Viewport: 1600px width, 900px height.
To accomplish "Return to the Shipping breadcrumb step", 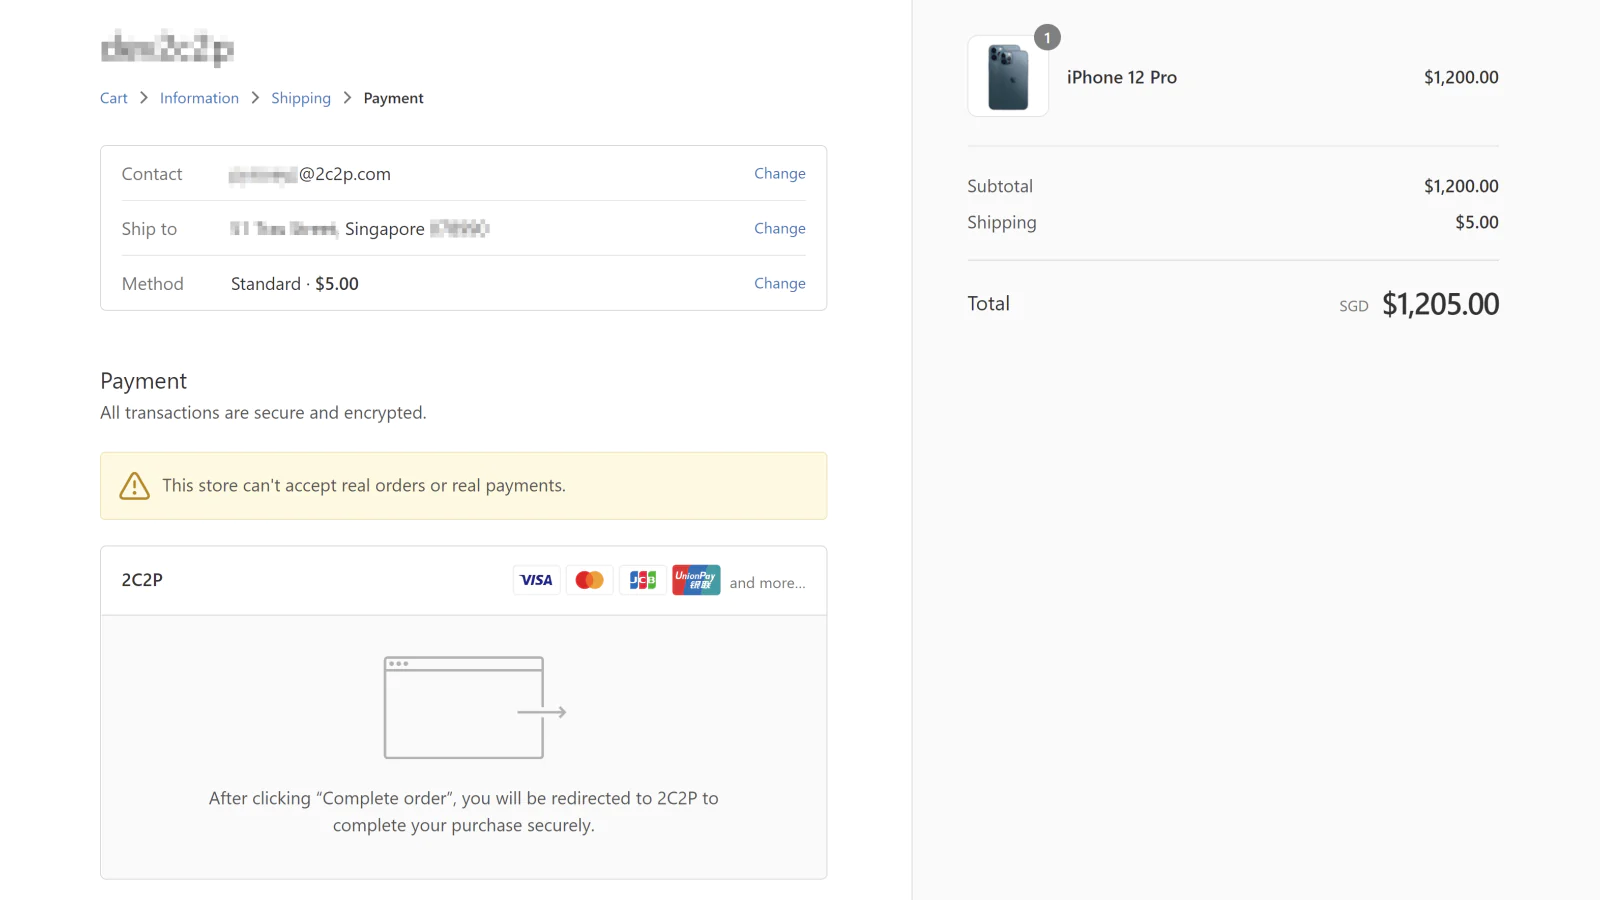I will click(x=300, y=98).
